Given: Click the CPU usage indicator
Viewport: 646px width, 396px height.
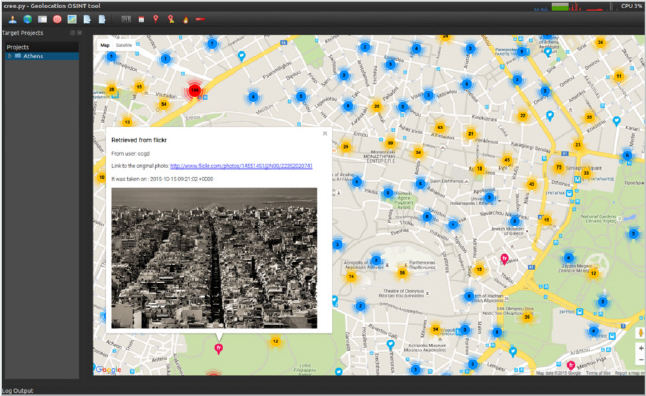Looking at the screenshot, I should 631,6.
